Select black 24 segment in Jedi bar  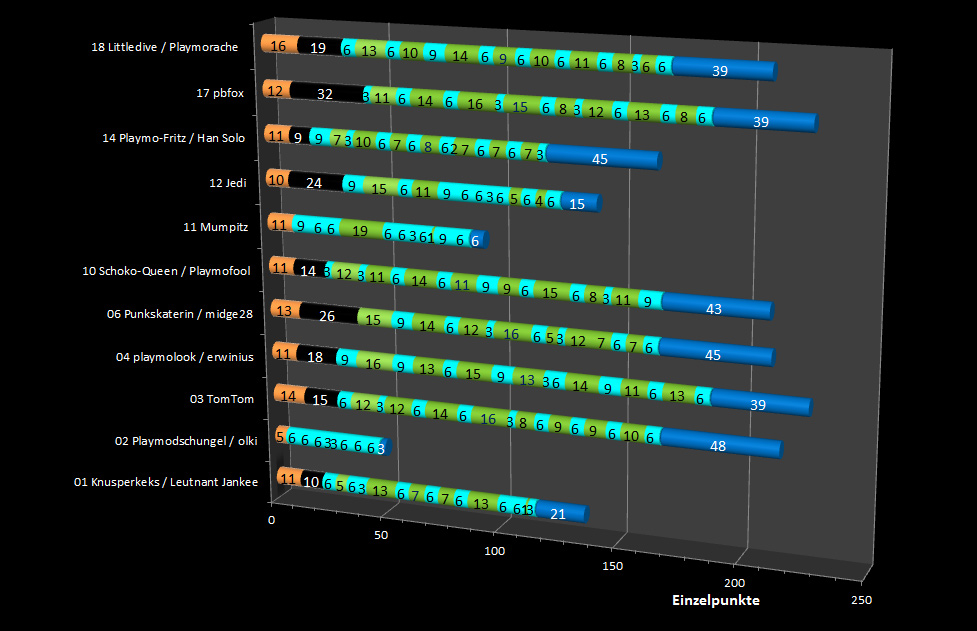pos(315,182)
